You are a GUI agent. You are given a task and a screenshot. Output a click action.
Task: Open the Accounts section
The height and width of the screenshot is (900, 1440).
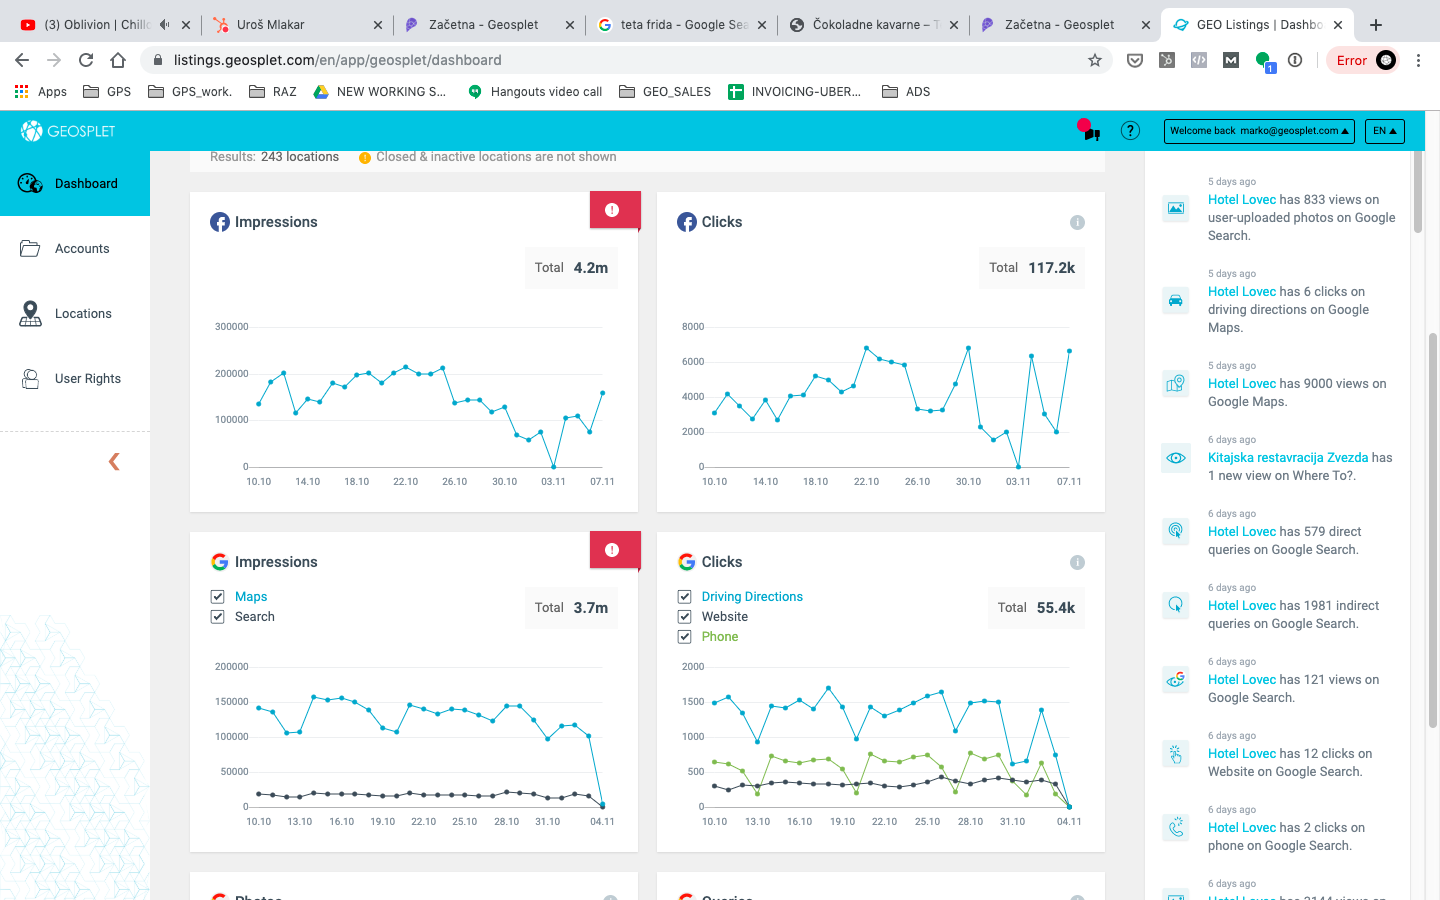(x=75, y=249)
